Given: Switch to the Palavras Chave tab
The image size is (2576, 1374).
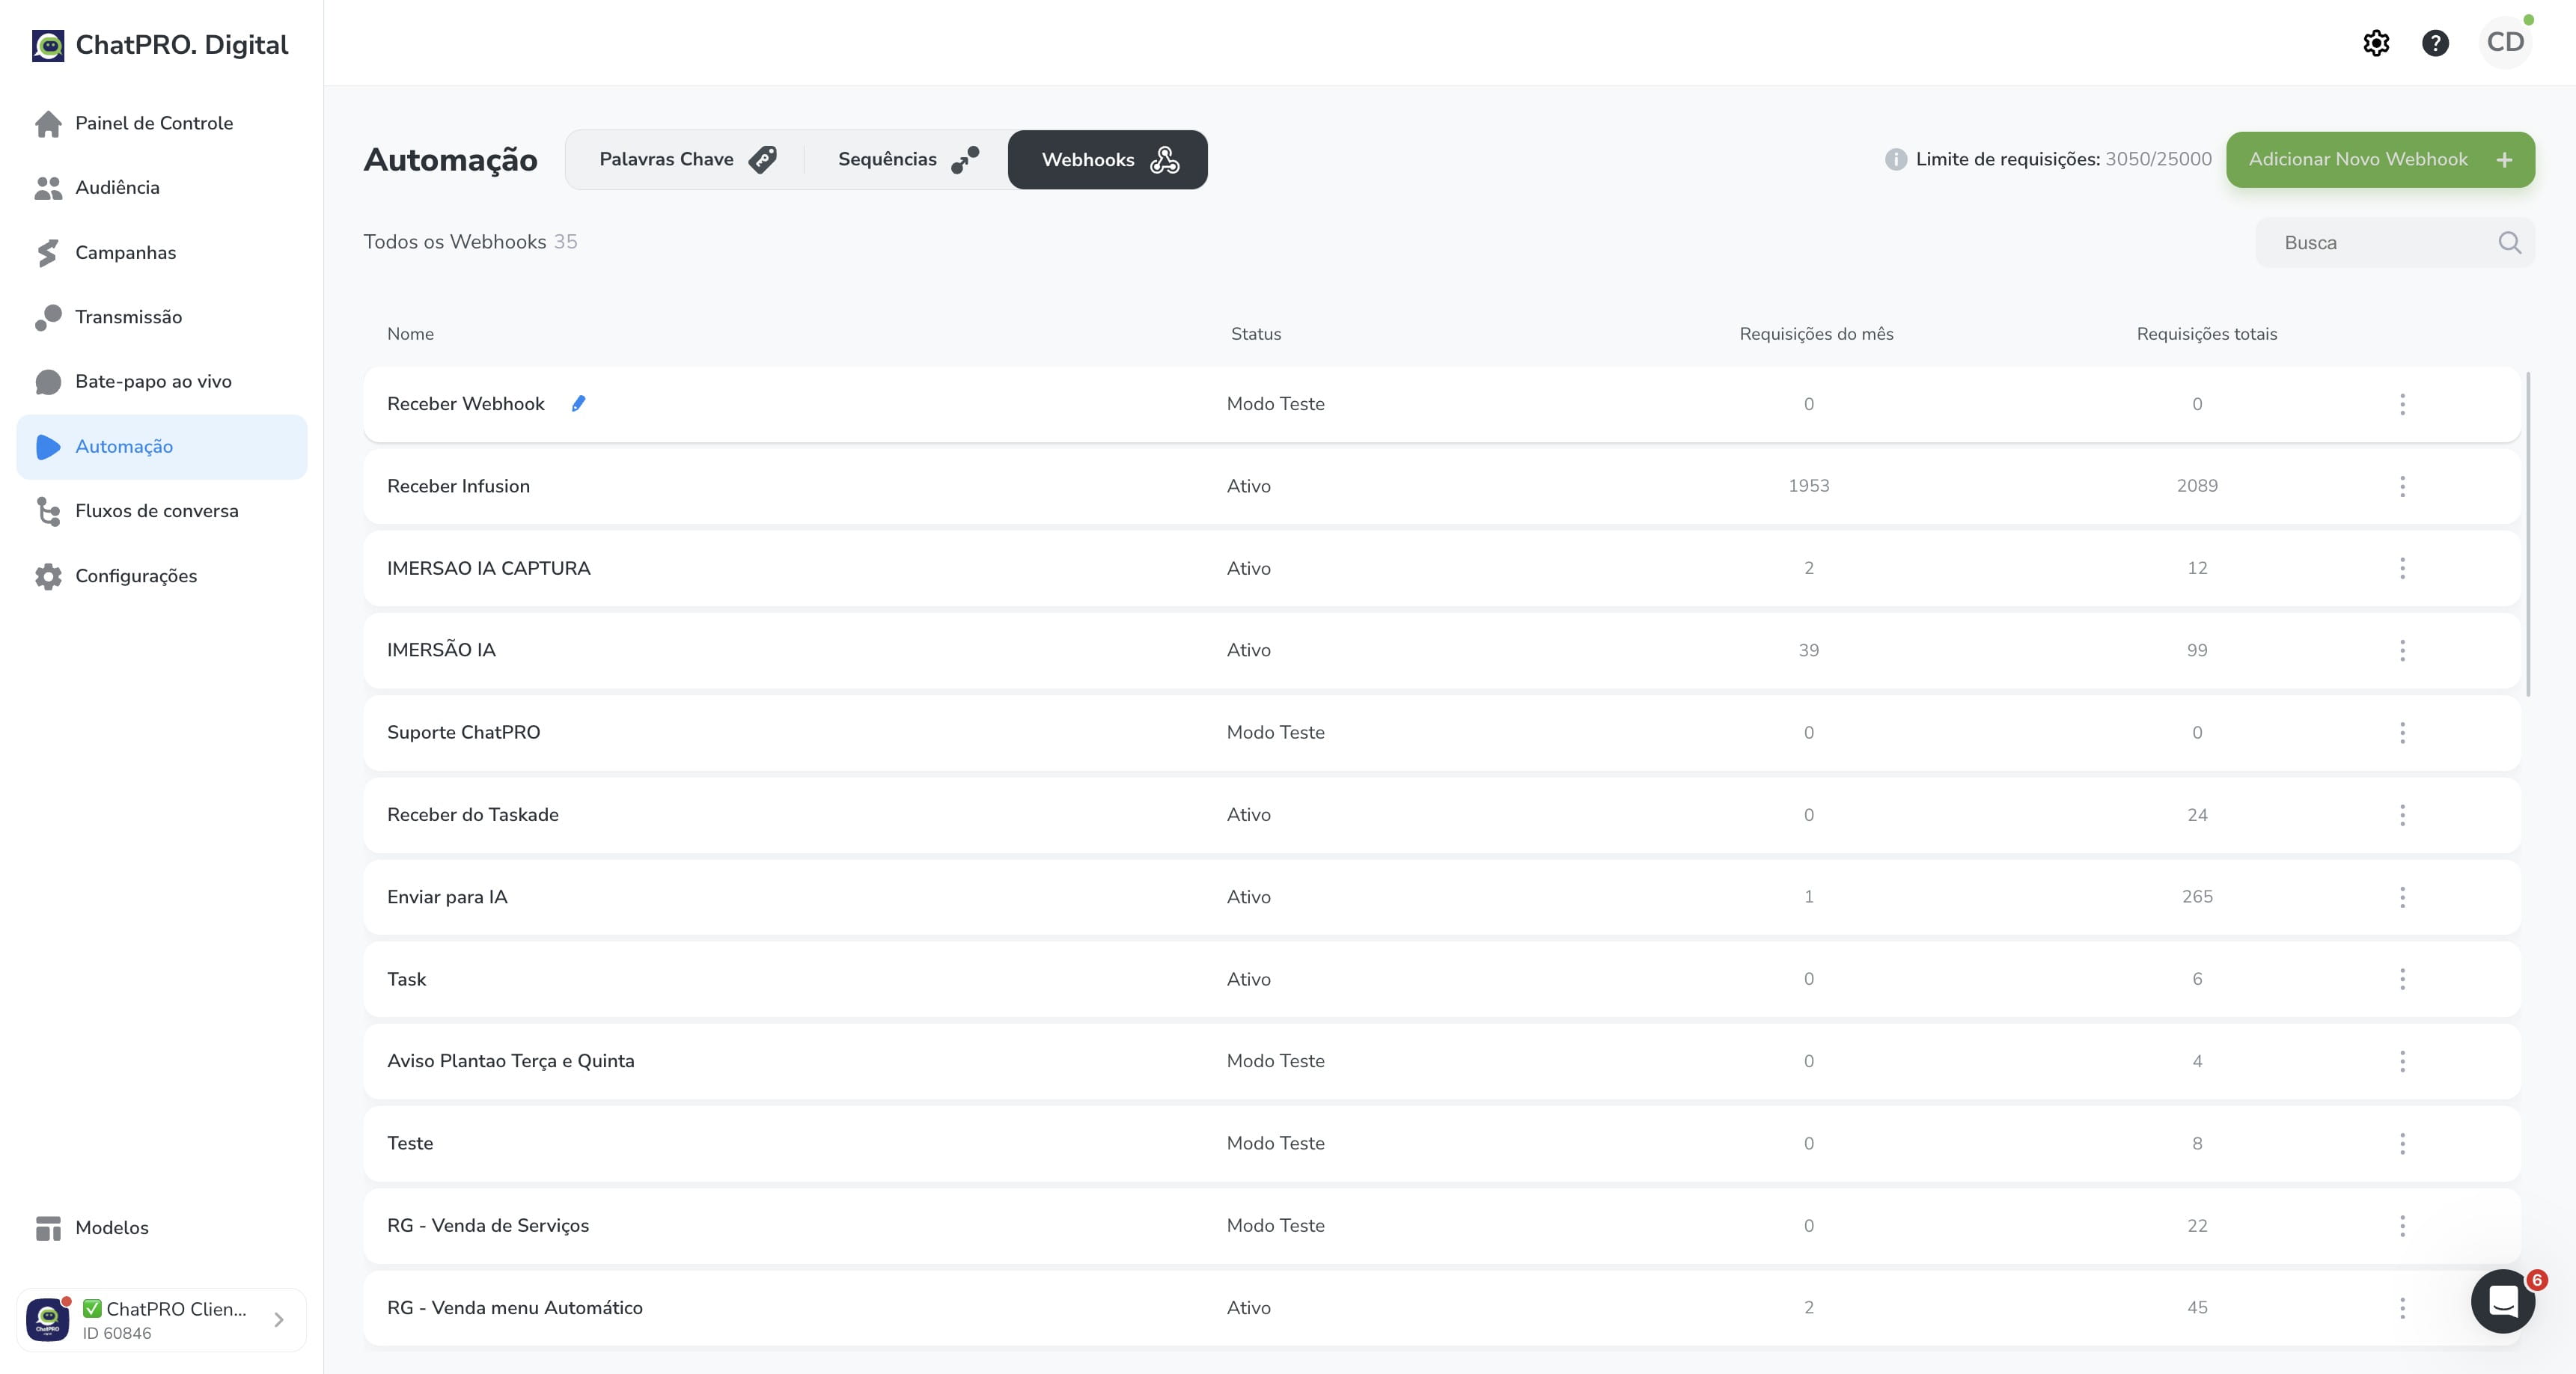Looking at the screenshot, I should point(687,159).
